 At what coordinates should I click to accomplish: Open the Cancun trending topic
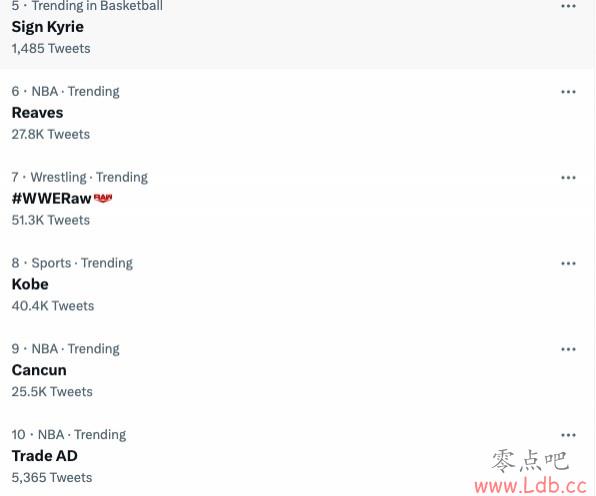39,370
